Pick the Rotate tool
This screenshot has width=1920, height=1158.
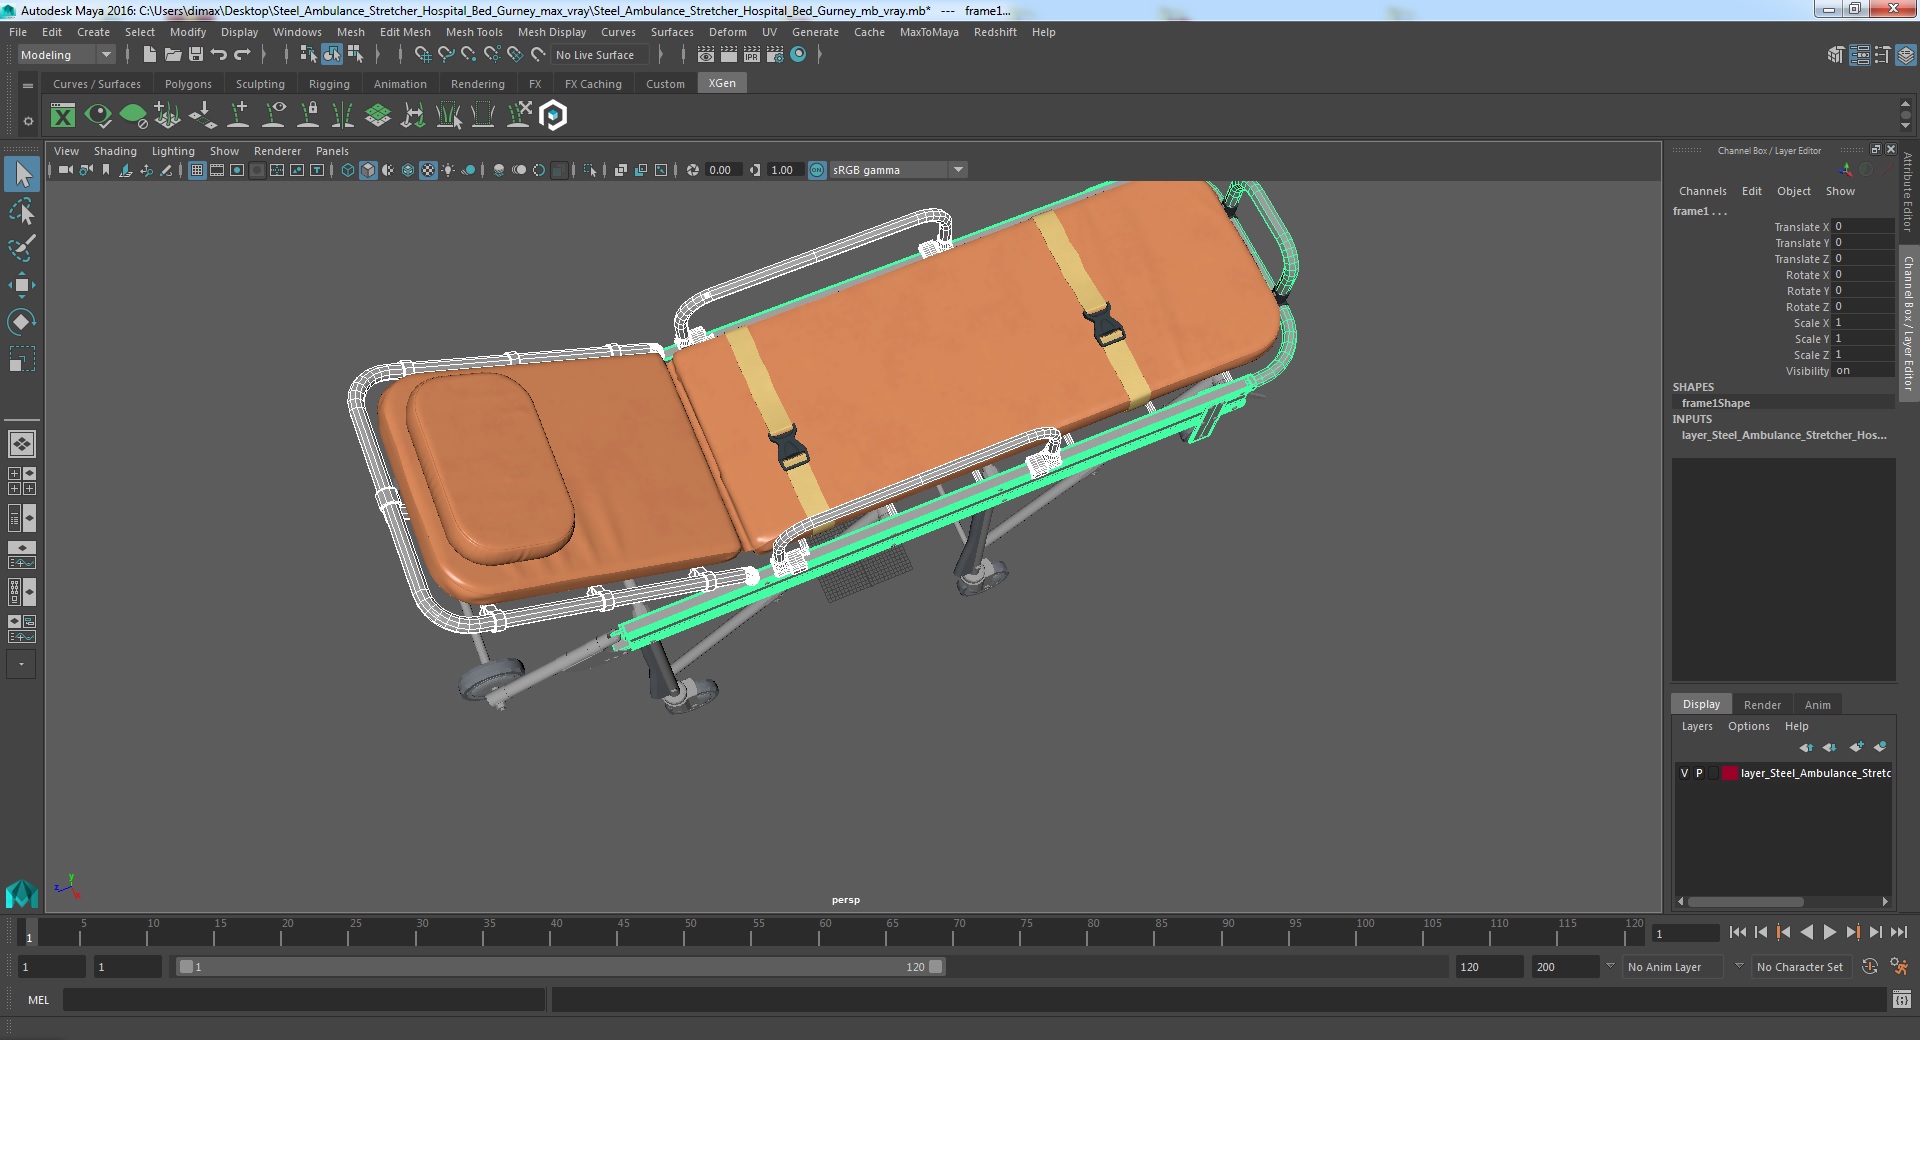21,322
